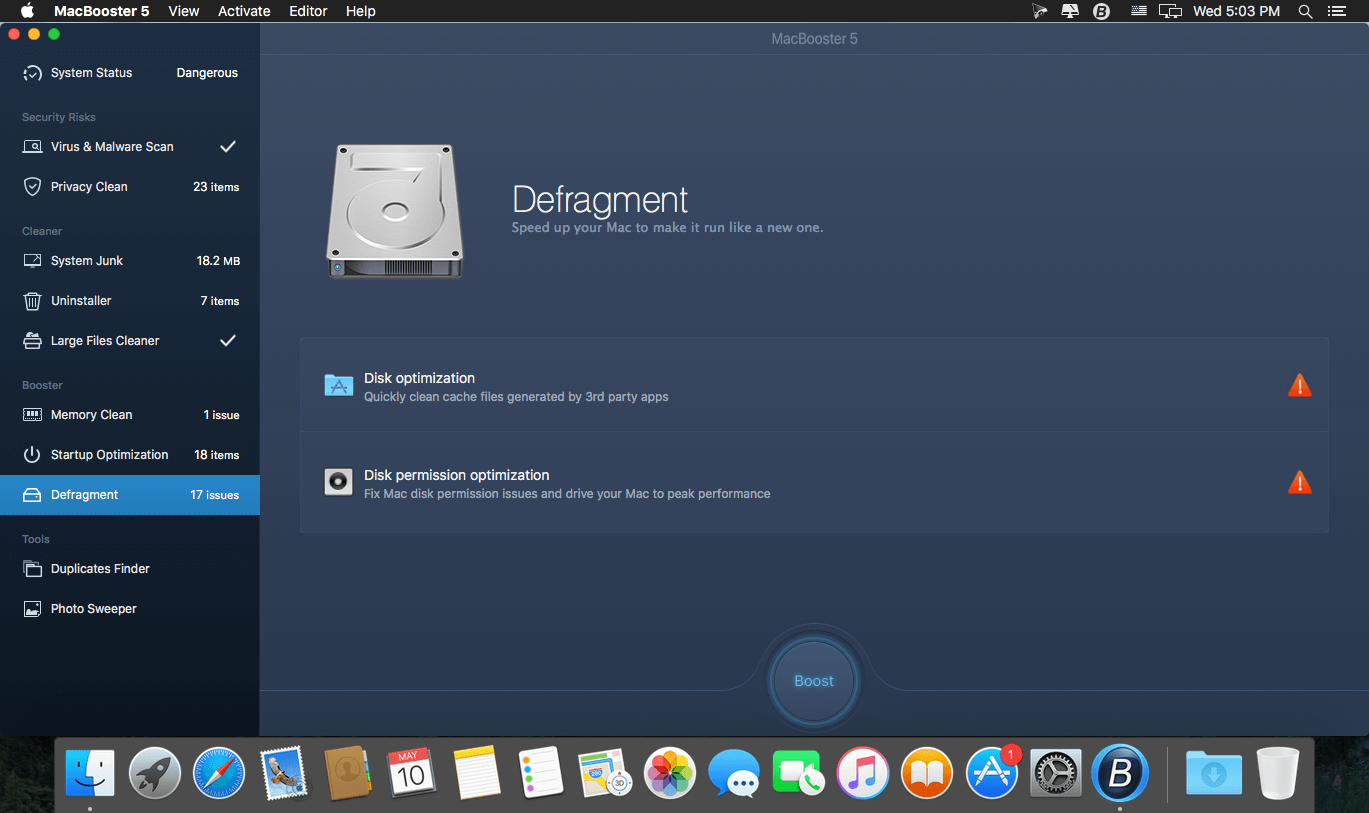Viewport: 1369px width, 813px height.
Task: Click the Disk permission optimization disk icon
Action: pyautogui.click(x=339, y=482)
